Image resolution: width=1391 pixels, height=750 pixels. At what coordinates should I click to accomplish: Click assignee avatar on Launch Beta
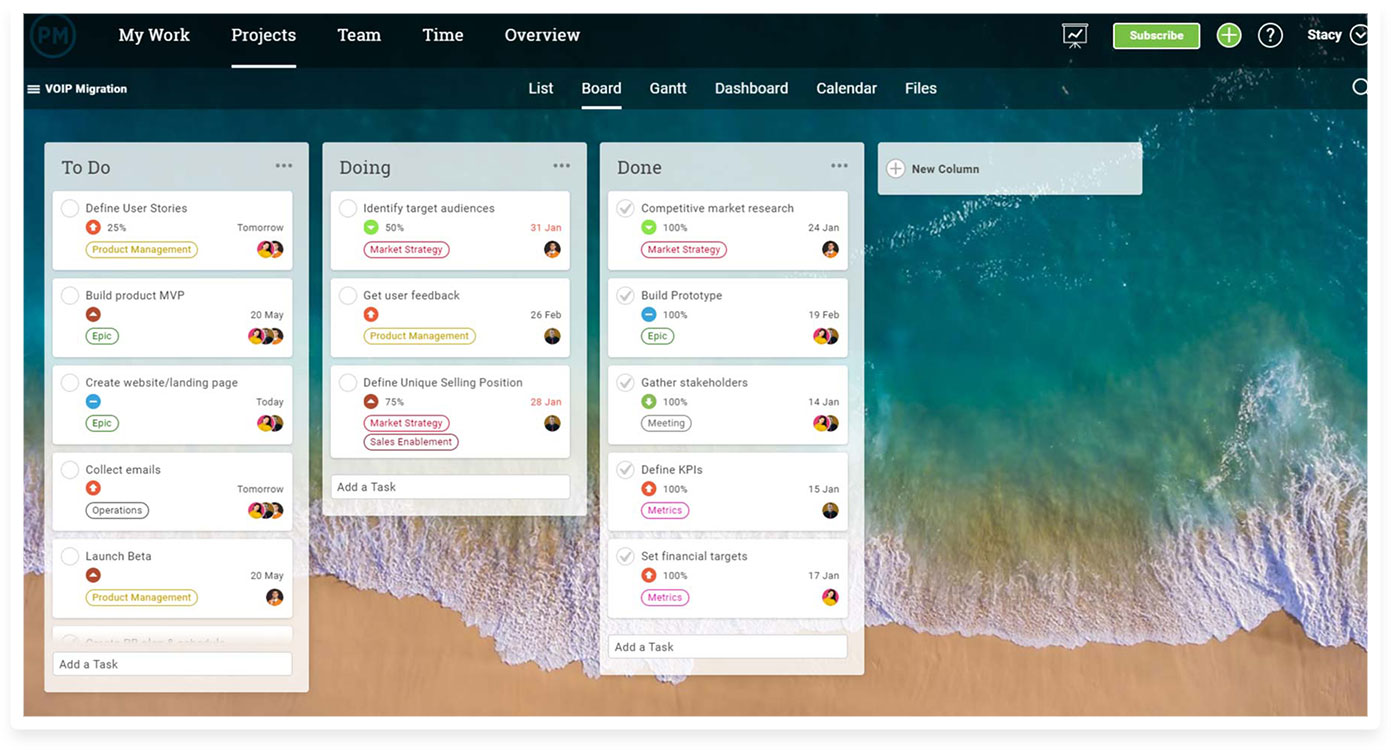pos(275,598)
